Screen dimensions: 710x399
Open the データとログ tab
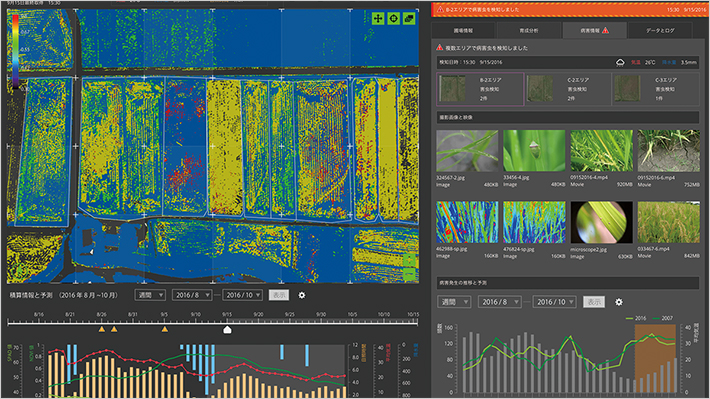660,30
